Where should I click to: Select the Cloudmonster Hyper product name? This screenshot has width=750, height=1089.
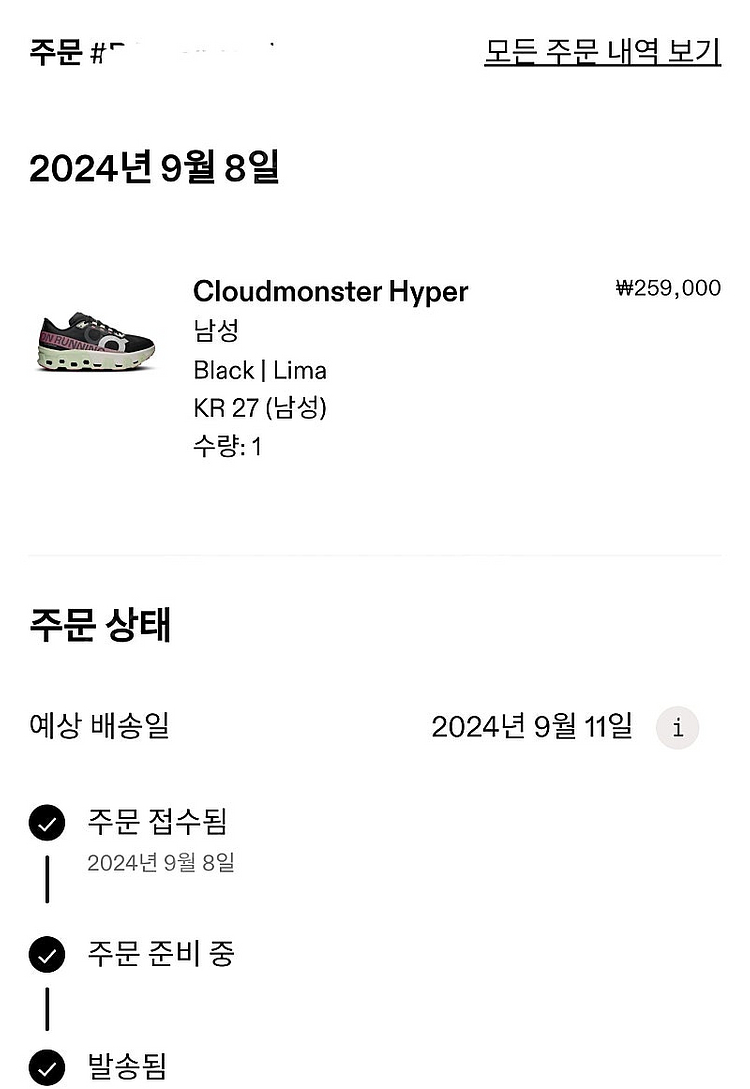(330, 292)
